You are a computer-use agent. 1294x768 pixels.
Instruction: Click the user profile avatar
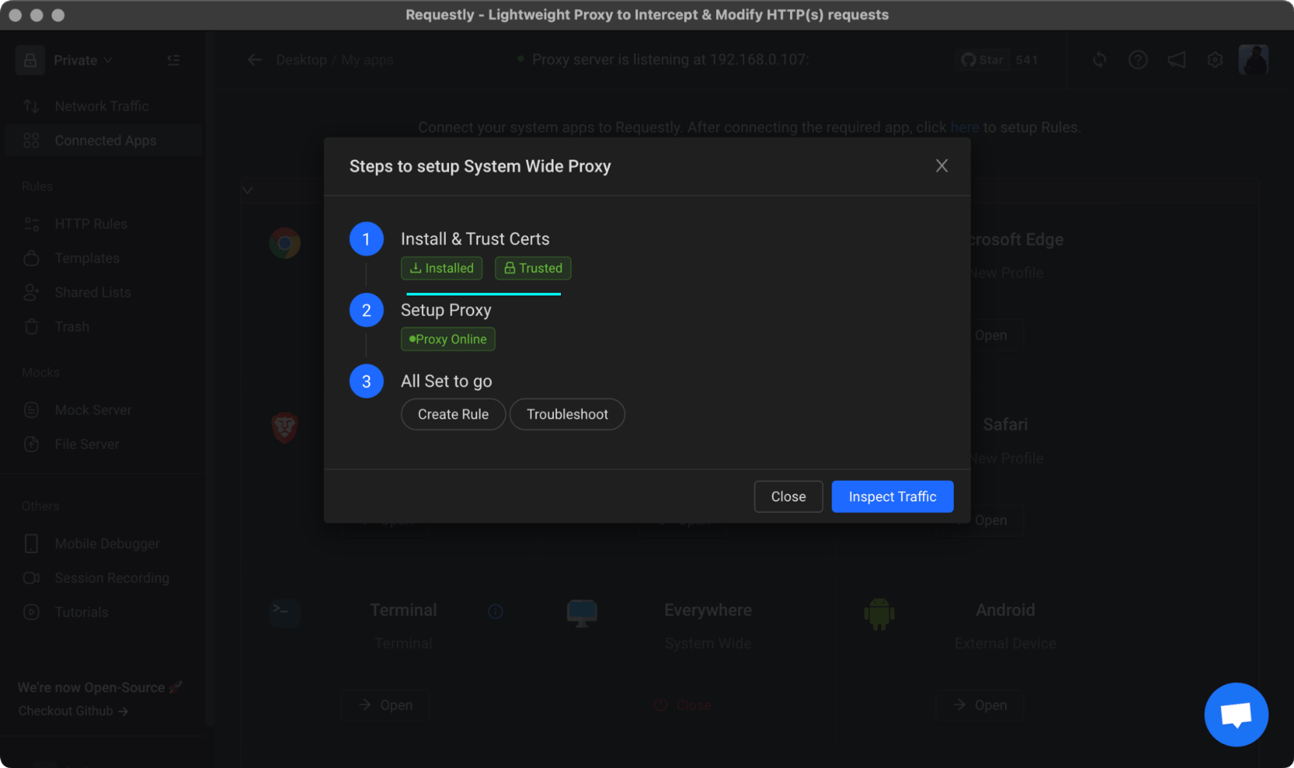tap(1253, 60)
